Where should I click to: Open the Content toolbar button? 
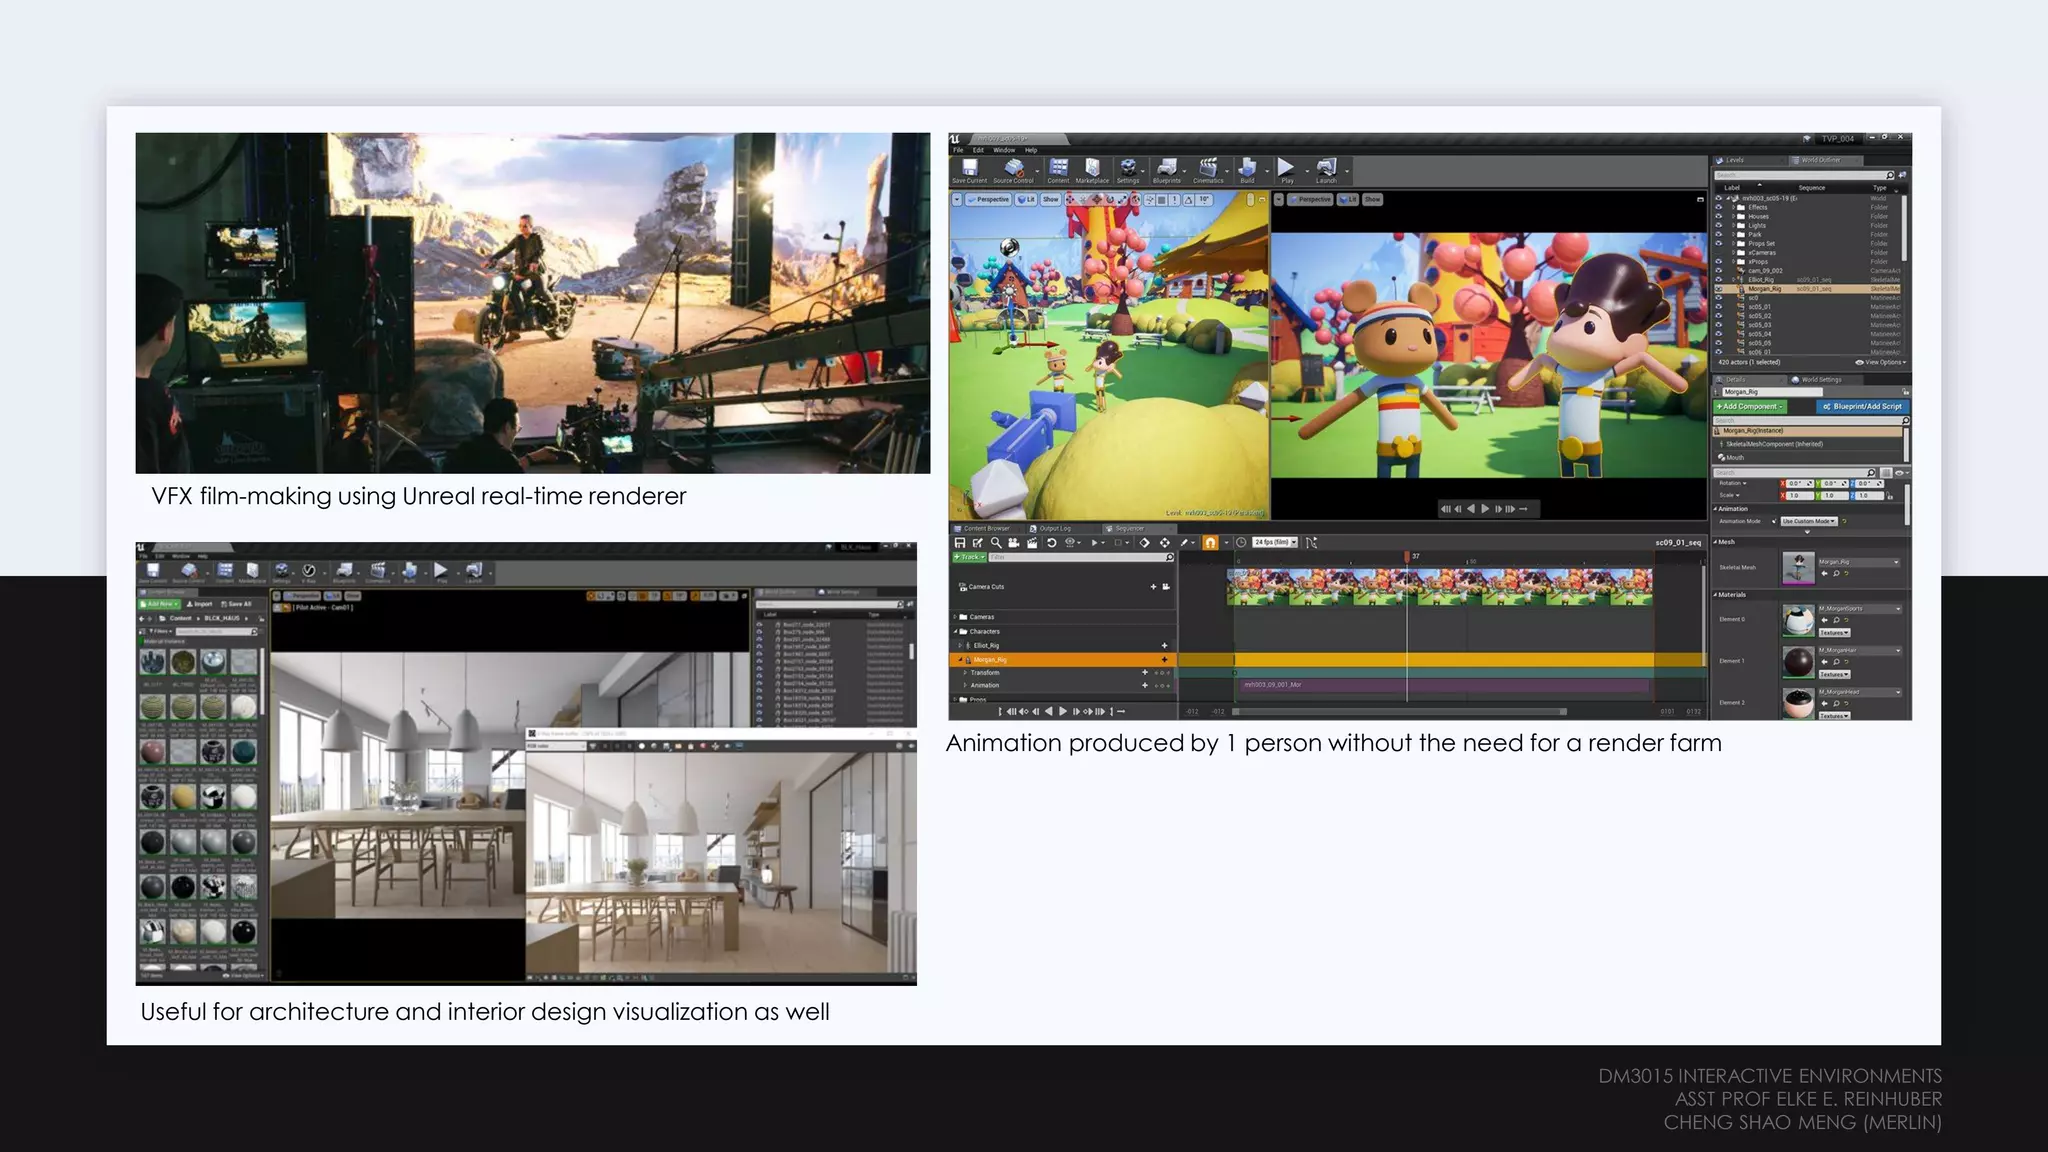coord(1058,170)
